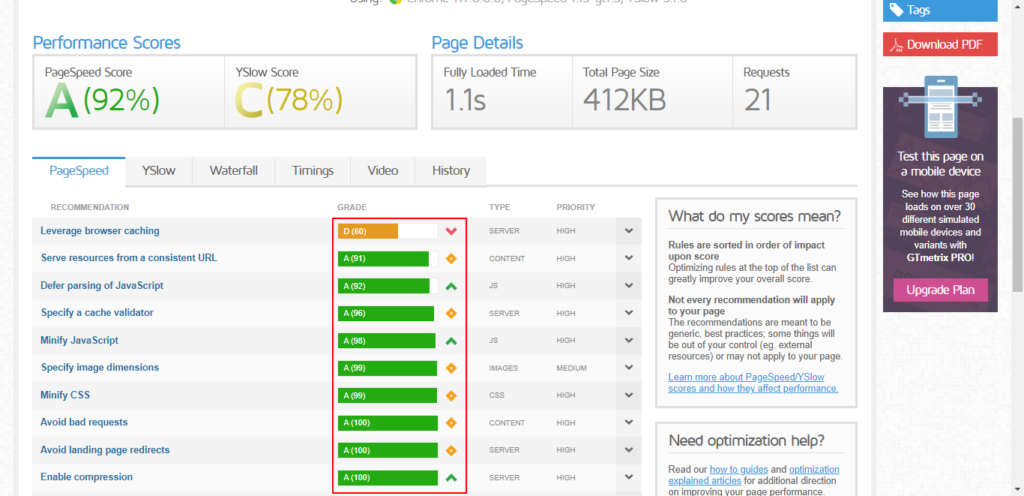
Task: Open the Defer parsing of JavaScript recommendation
Action: [102, 285]
